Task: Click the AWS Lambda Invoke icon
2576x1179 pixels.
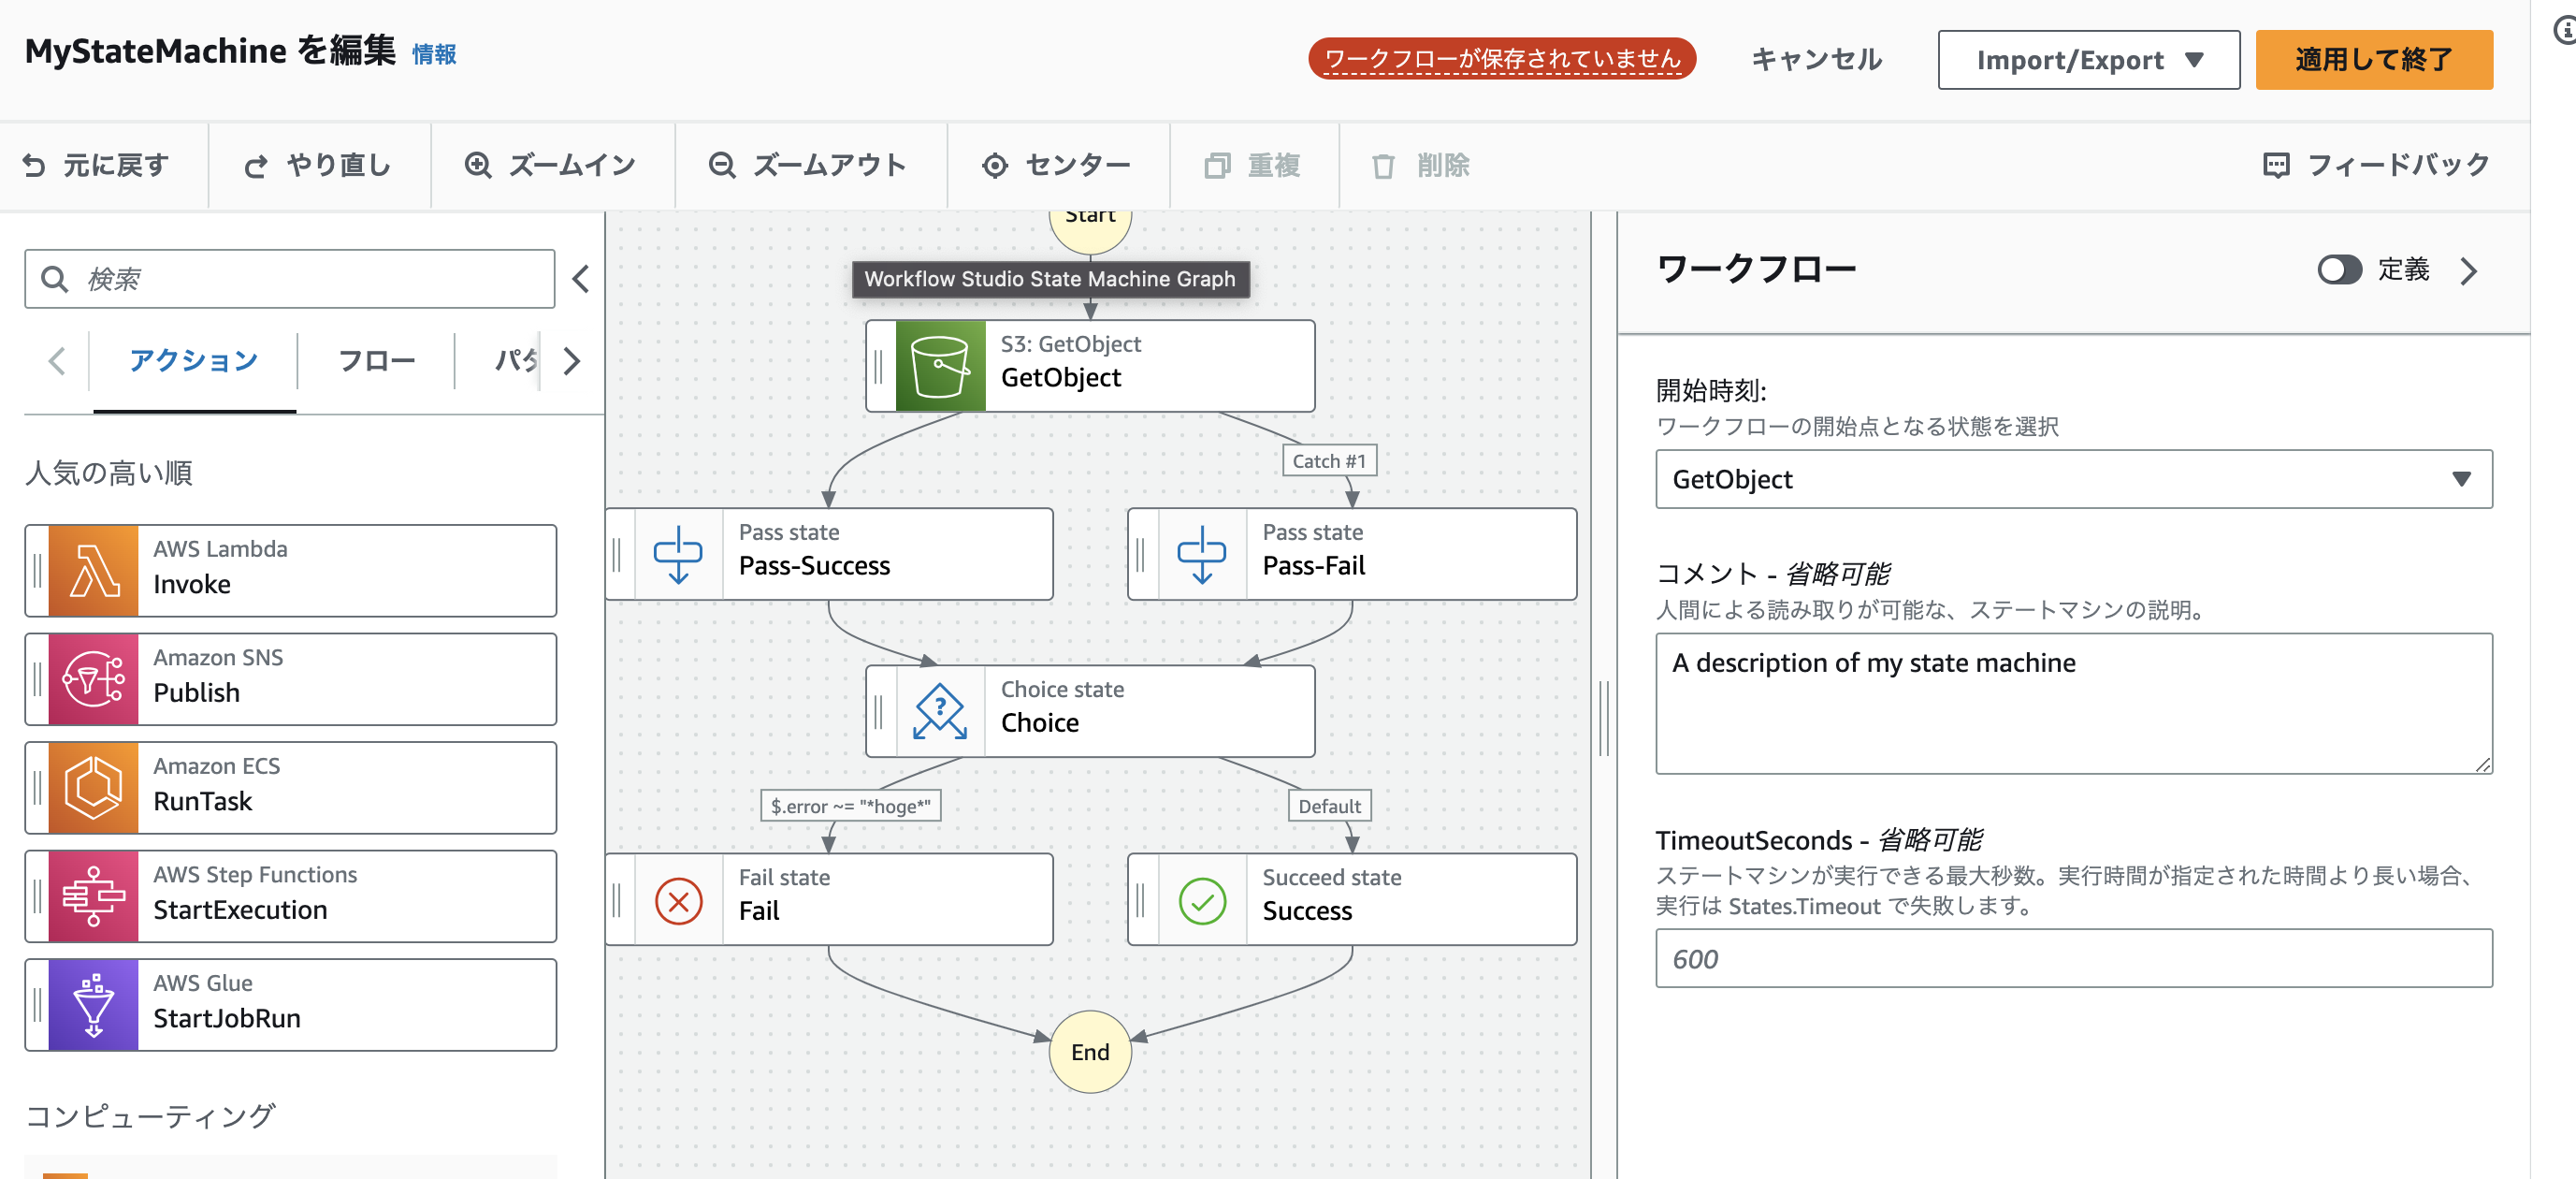Action: point(93,570)
